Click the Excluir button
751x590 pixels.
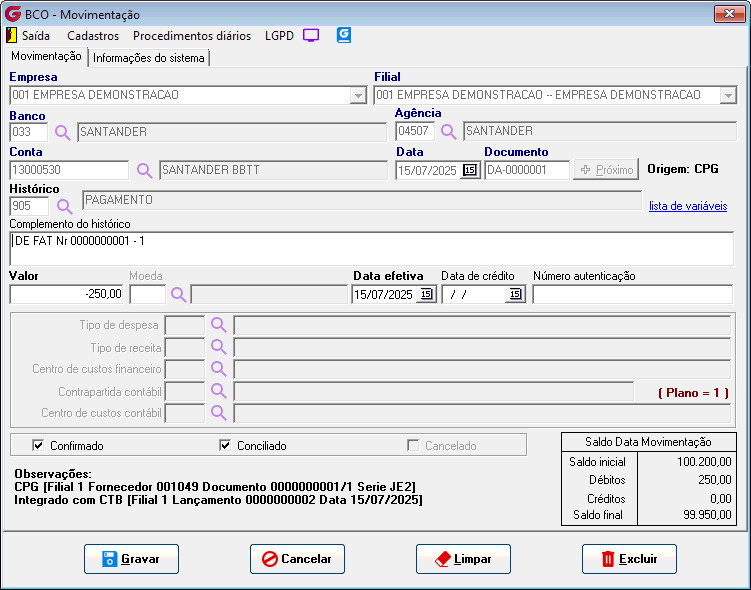click(x=629, y=559)
